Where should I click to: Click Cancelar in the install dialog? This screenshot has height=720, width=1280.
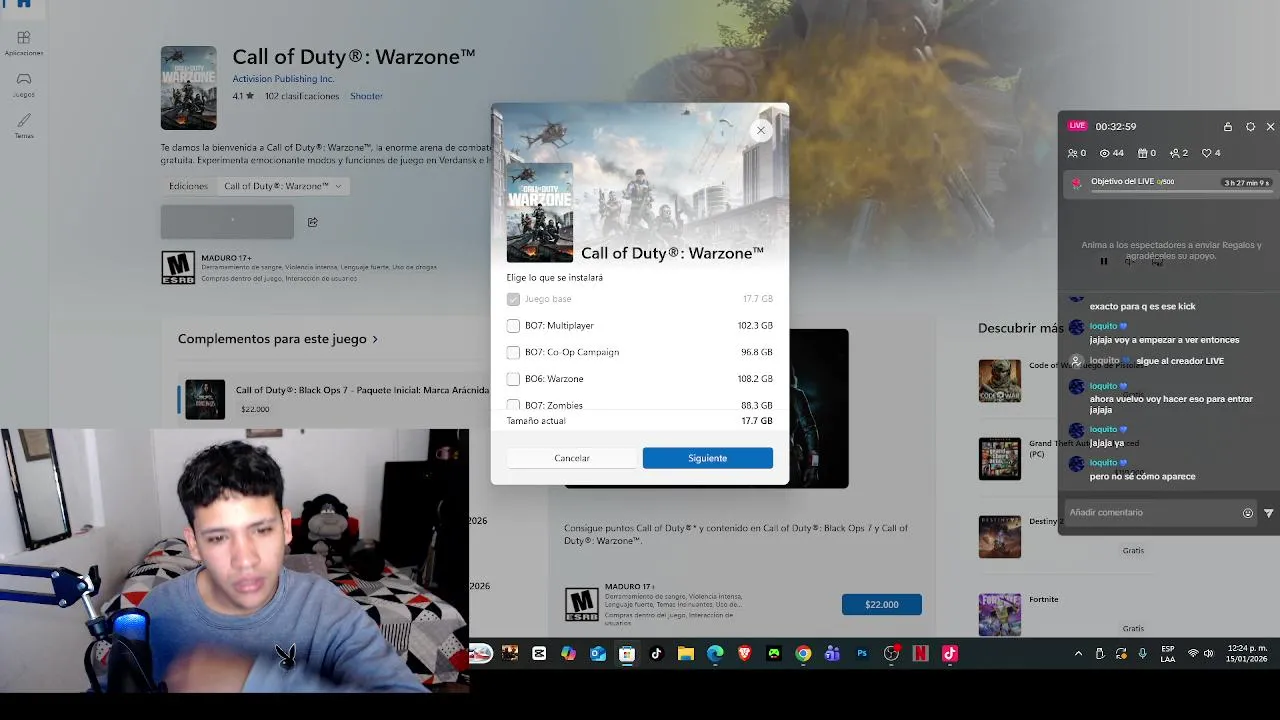572,458
